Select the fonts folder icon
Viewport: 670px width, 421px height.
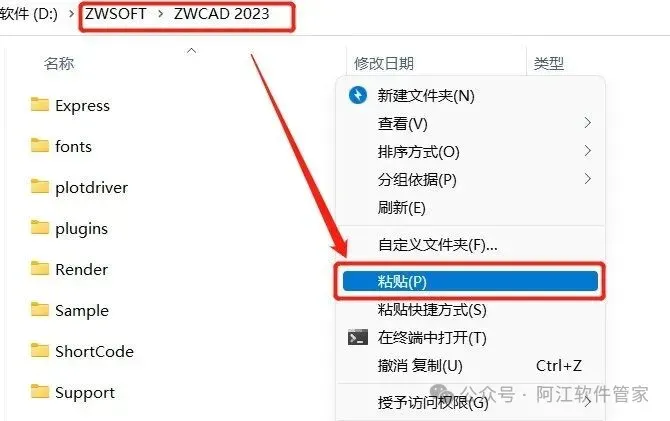tap(40, 145)
